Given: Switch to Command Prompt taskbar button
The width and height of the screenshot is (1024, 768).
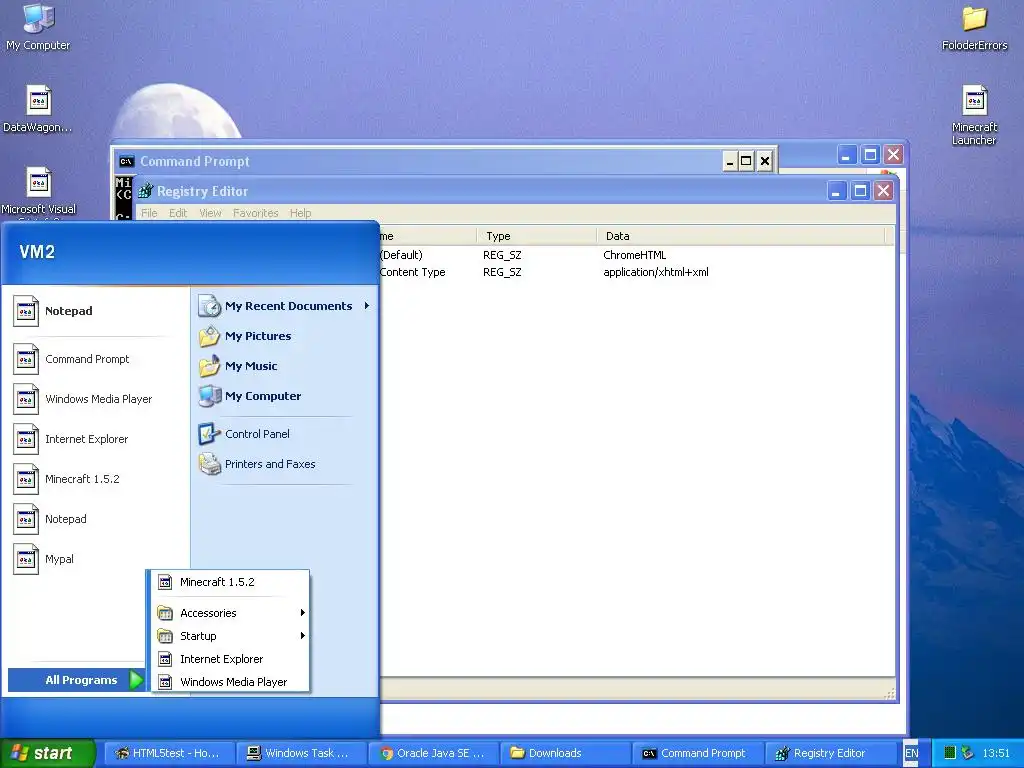Looking at the screenshot, I should click(697, 754).
